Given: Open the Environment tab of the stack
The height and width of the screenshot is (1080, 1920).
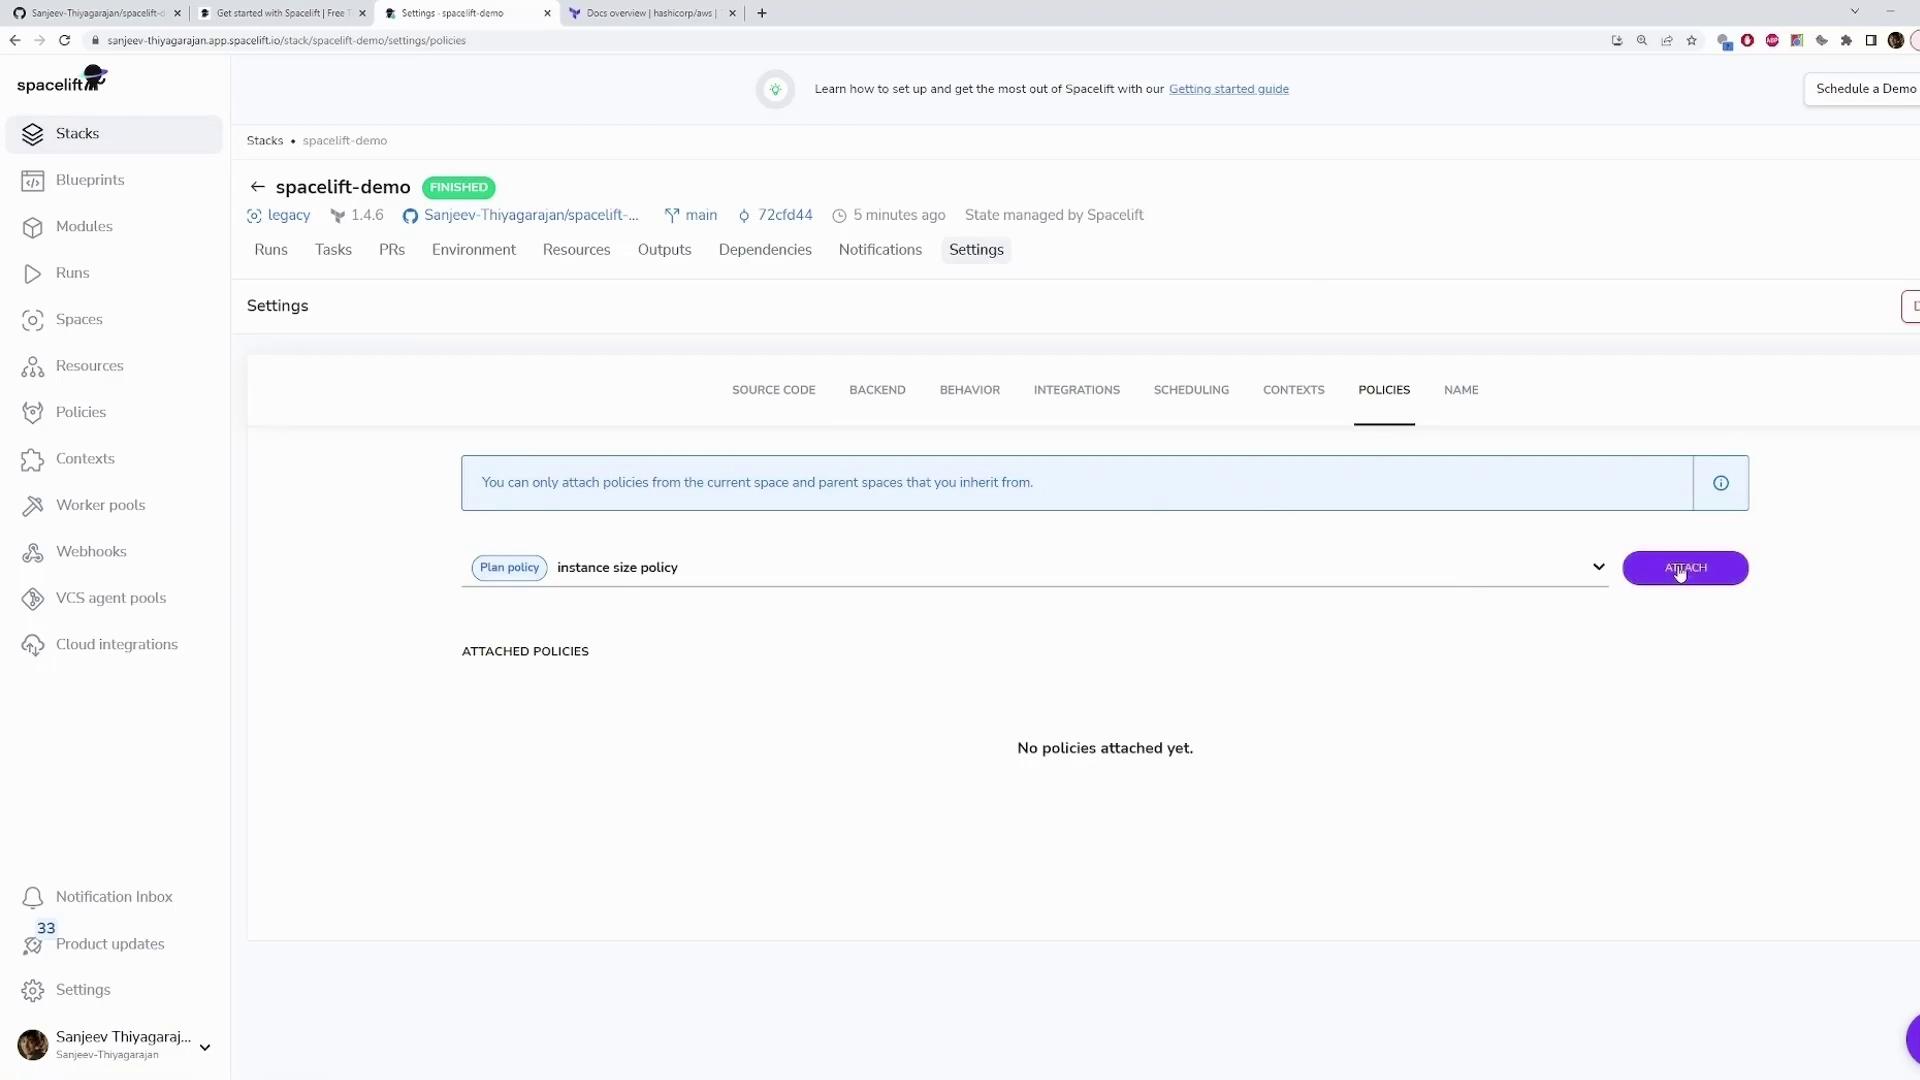Looking at the screenshot, I should tap(473, 250).
